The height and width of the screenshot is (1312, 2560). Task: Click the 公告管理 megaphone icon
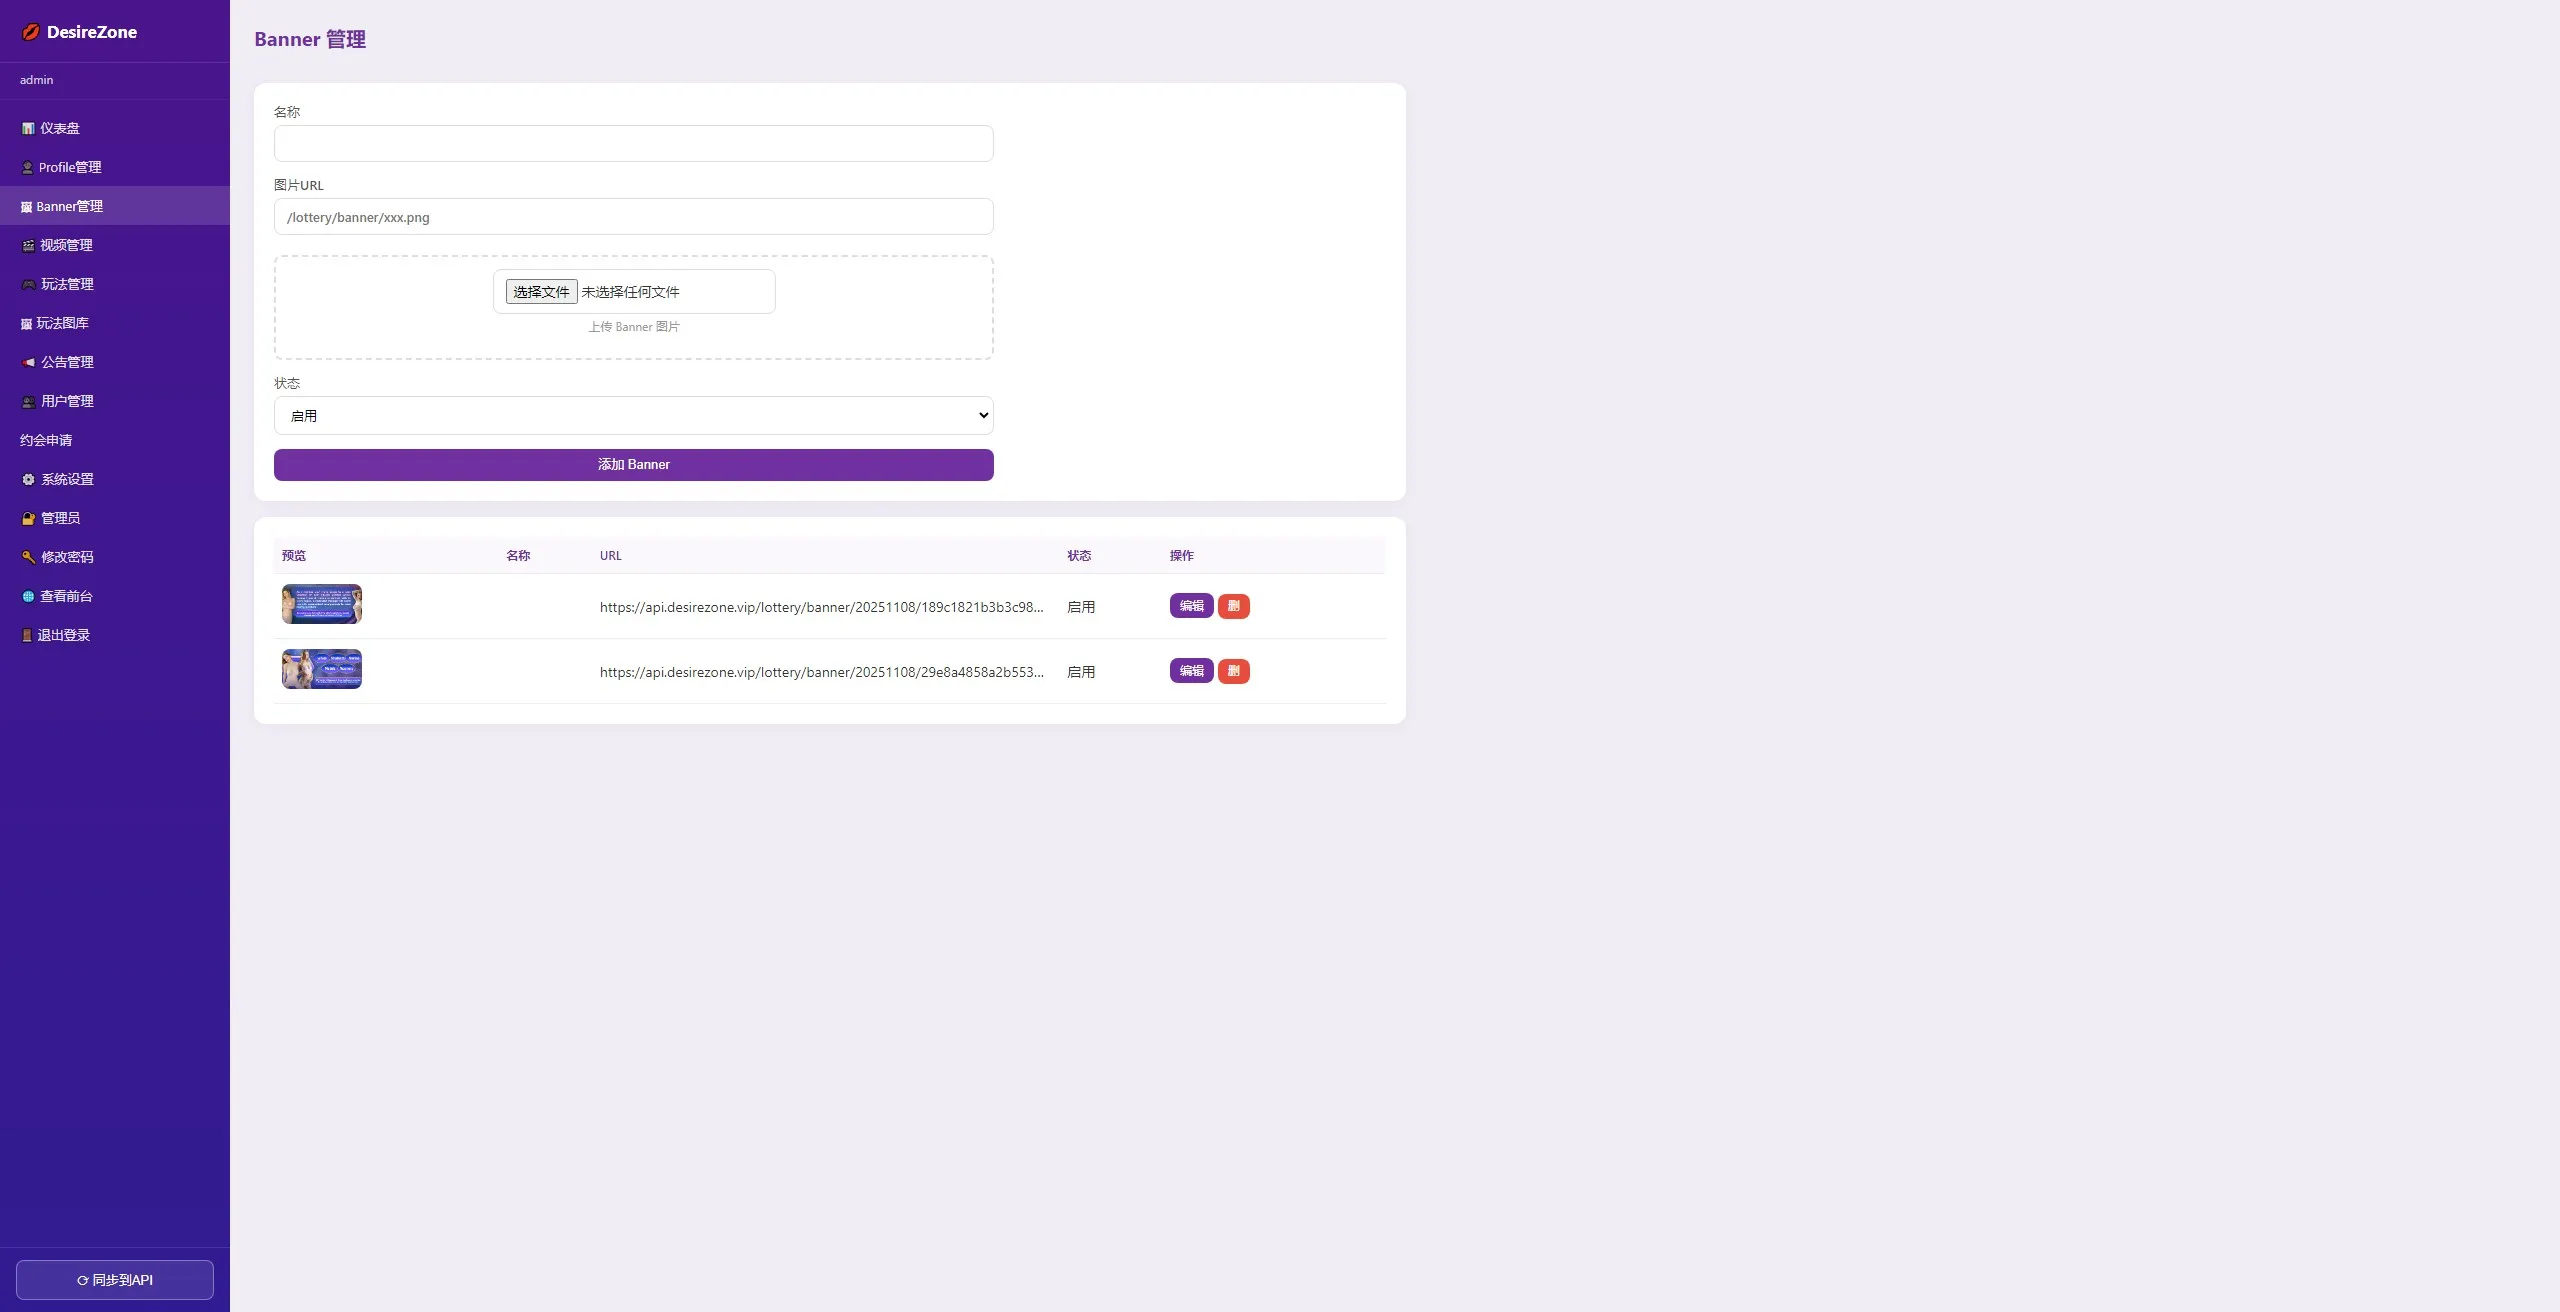[28, 362]
